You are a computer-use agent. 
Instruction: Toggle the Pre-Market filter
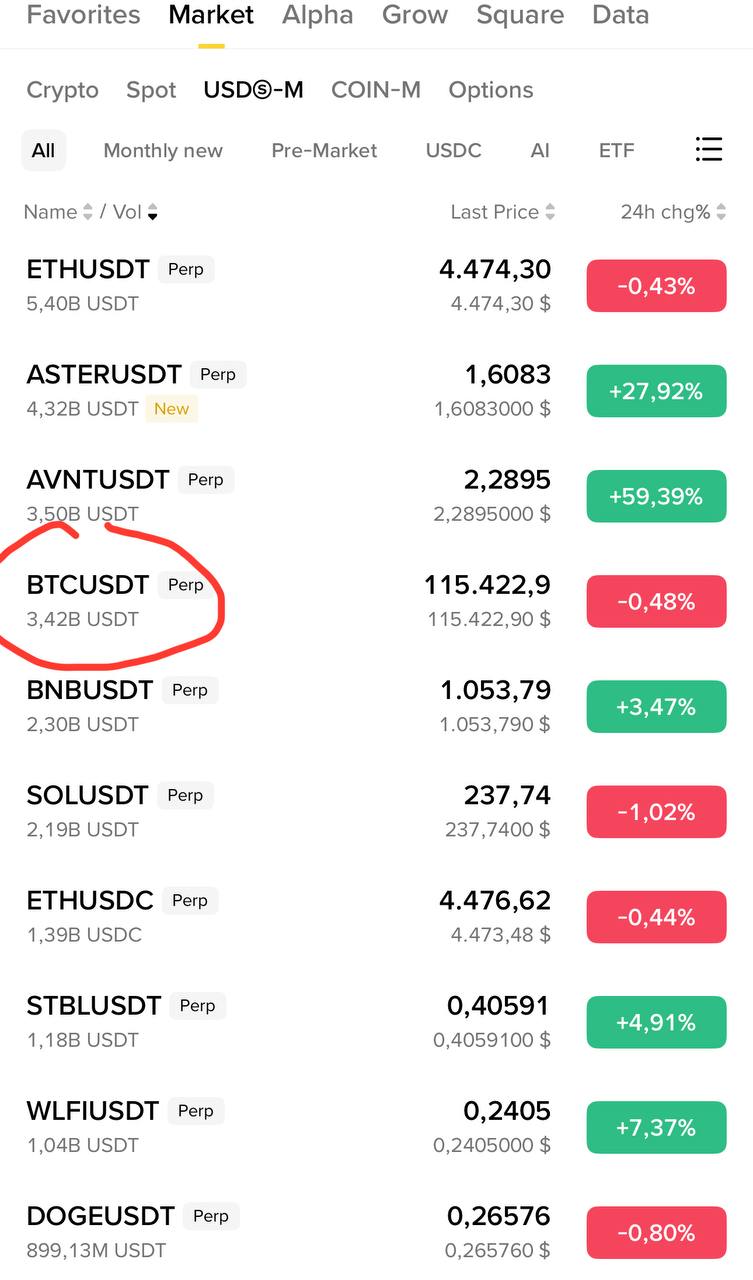[x=324, y=150]
